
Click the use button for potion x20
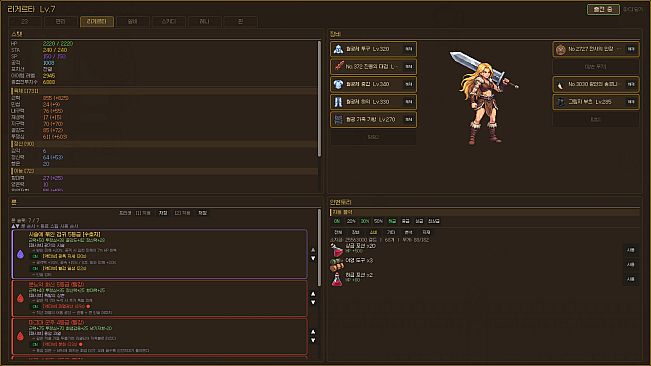tap(631, 250)
